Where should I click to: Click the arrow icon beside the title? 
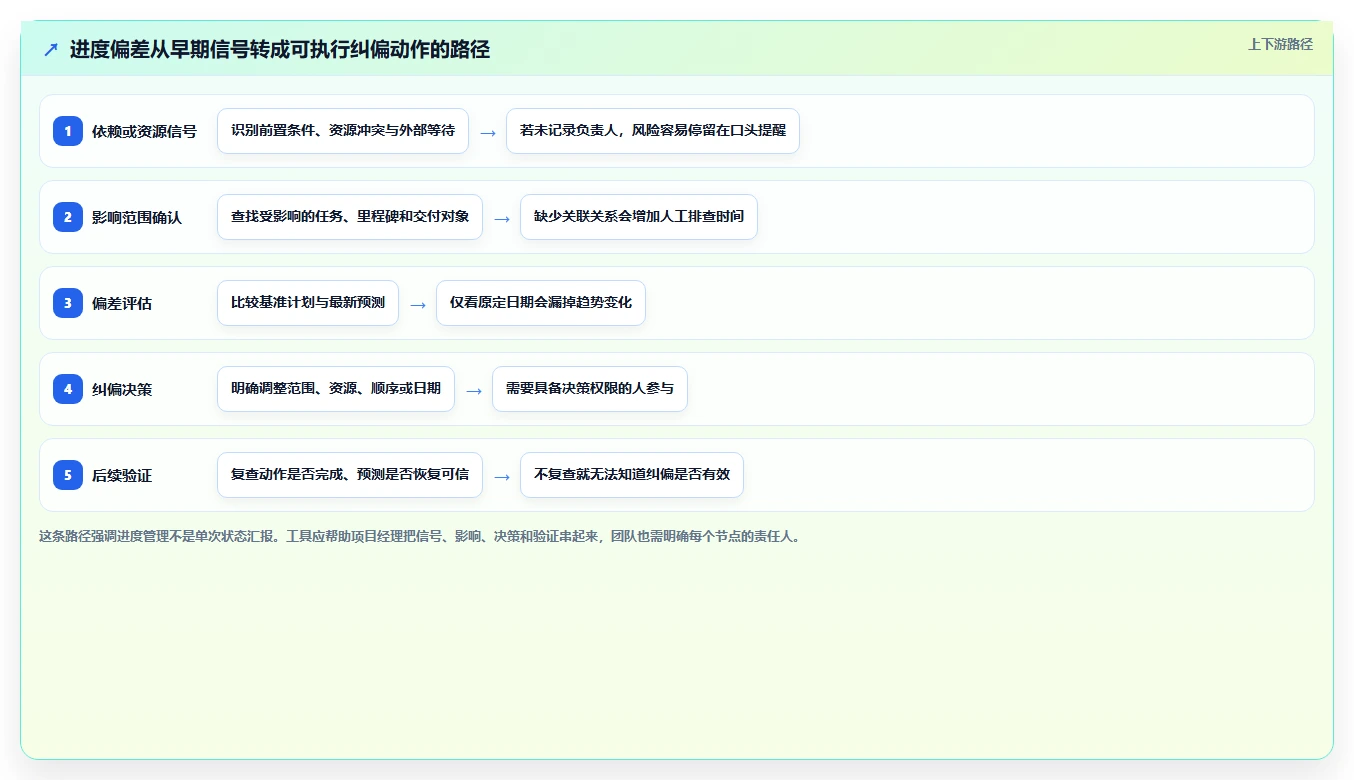point(51,50)
